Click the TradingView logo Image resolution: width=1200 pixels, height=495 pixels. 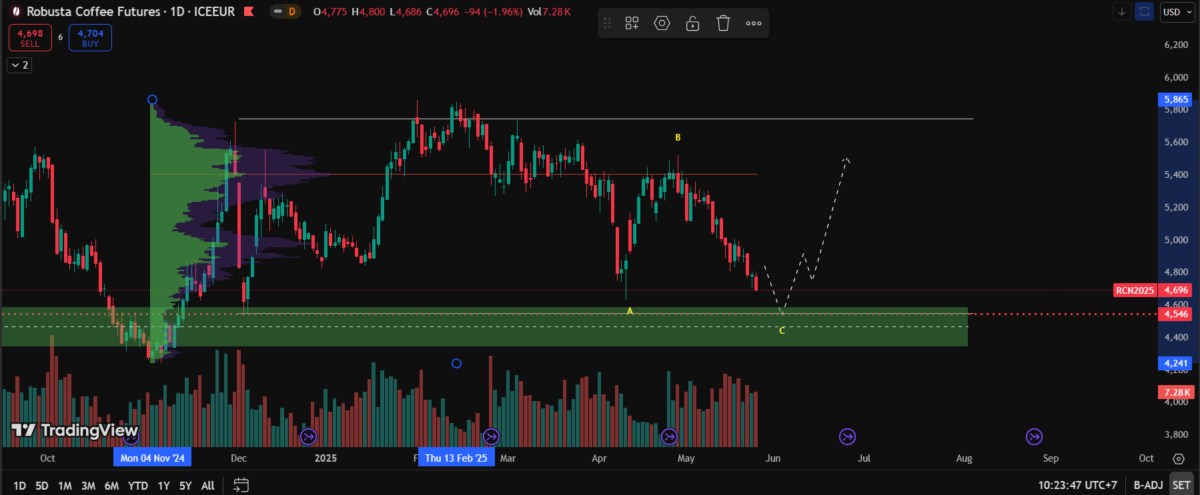[75, 430]
